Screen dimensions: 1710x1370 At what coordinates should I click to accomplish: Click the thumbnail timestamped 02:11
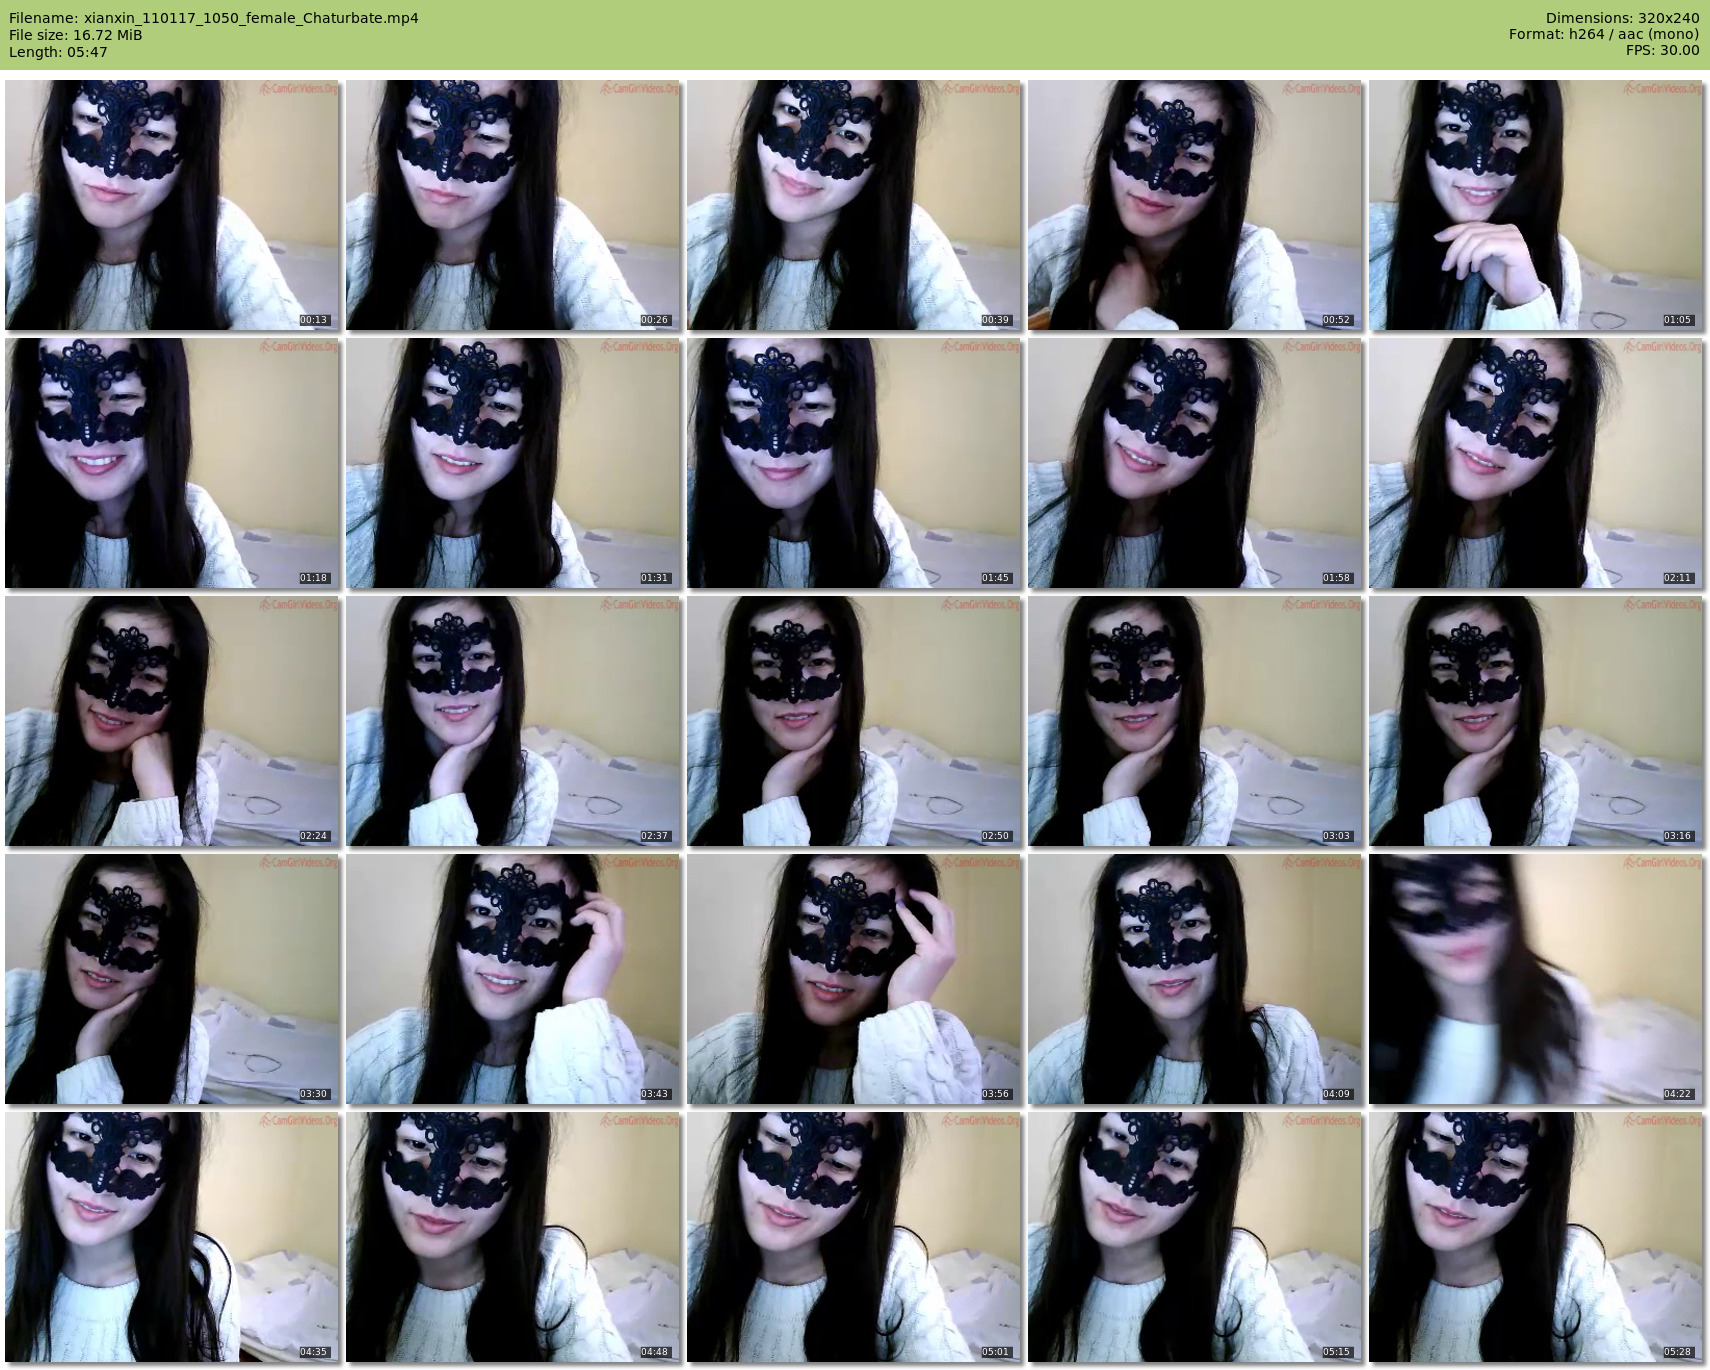tap(1536, 463)
